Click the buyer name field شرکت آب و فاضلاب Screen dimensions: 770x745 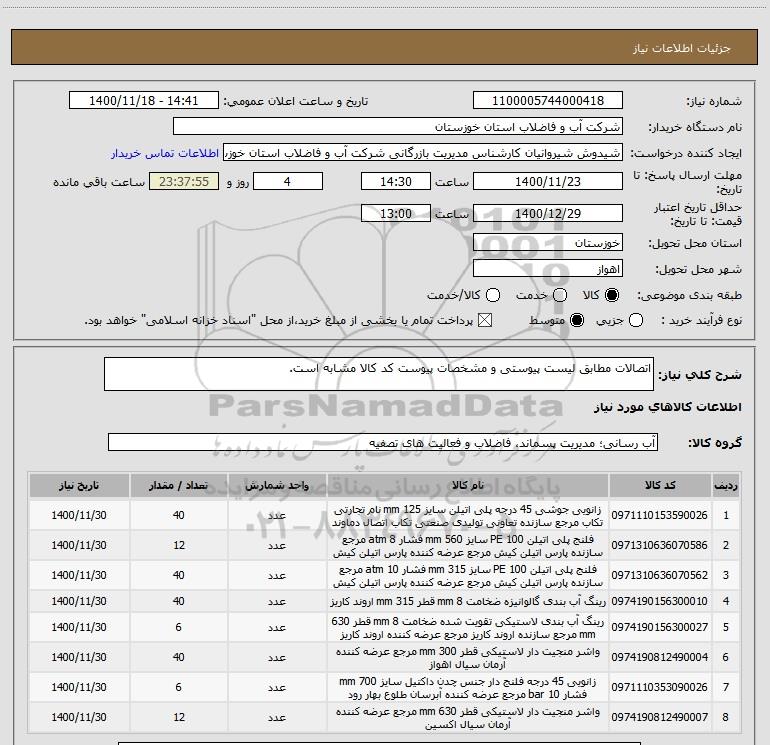point(398,126)
